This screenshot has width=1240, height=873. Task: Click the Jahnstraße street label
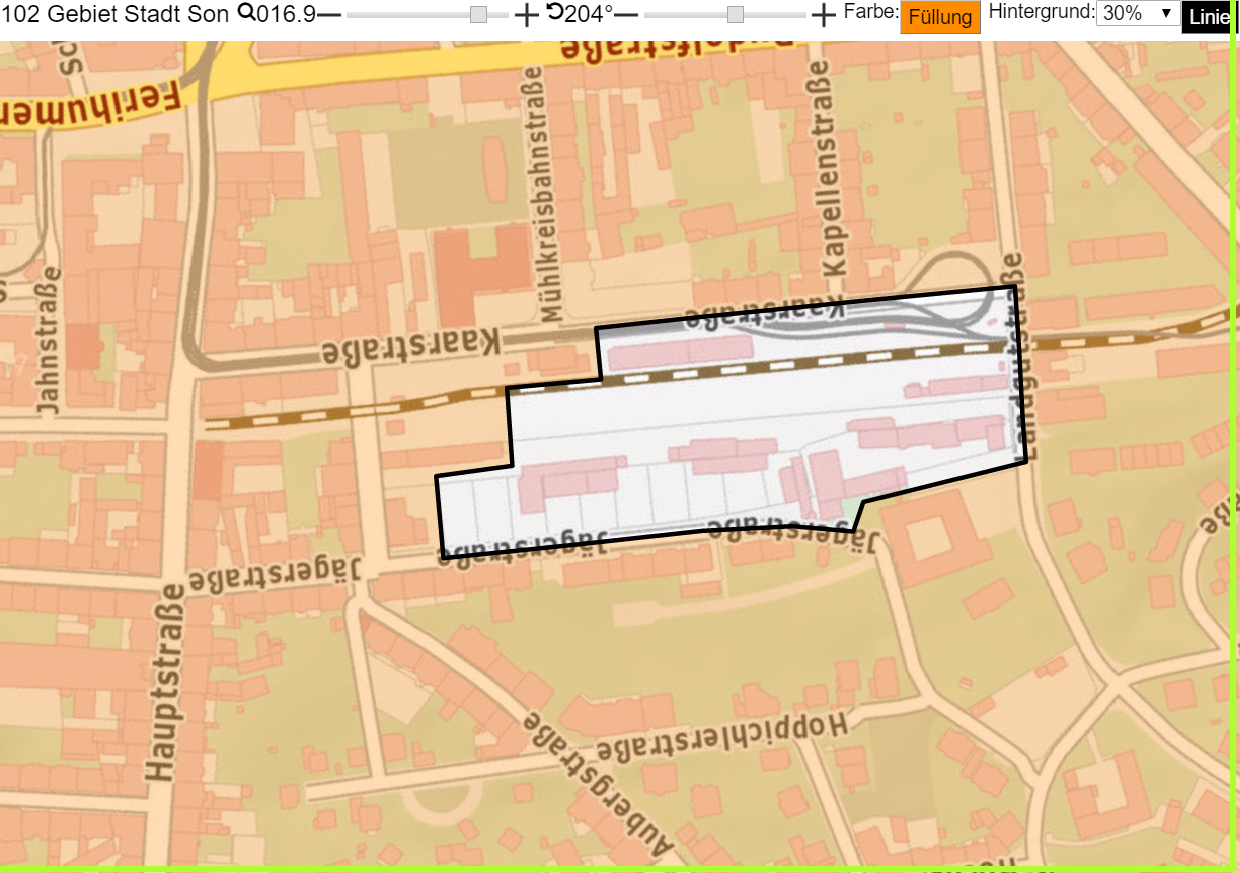click(x=48, y=340)
